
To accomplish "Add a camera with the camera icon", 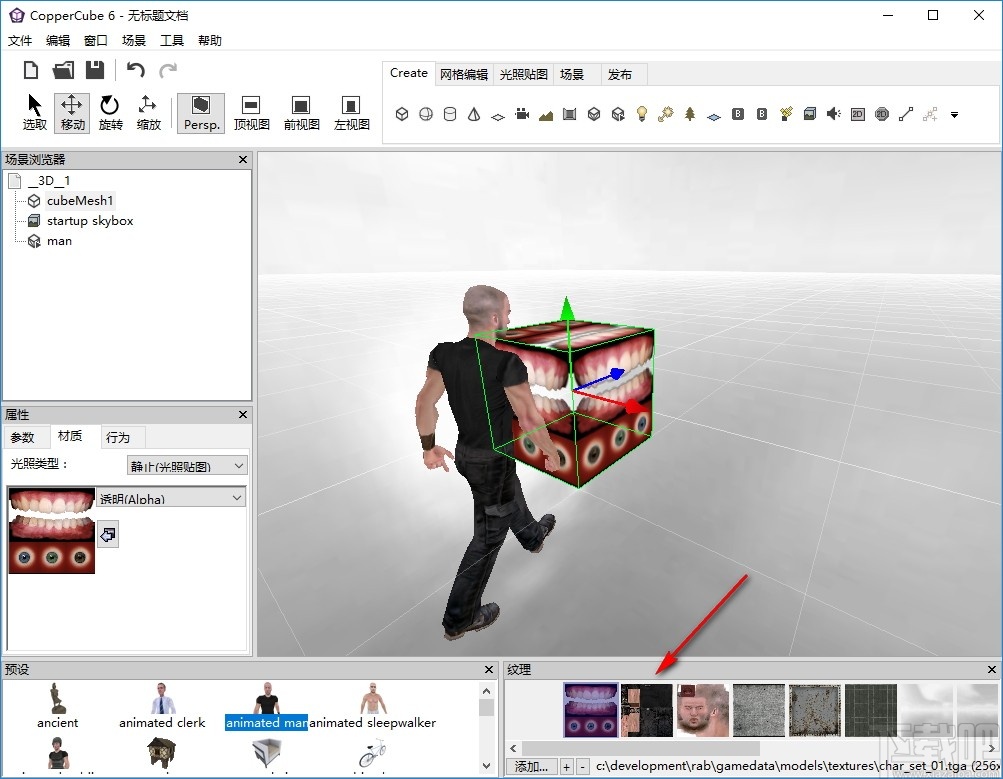I will pos(521,114).
